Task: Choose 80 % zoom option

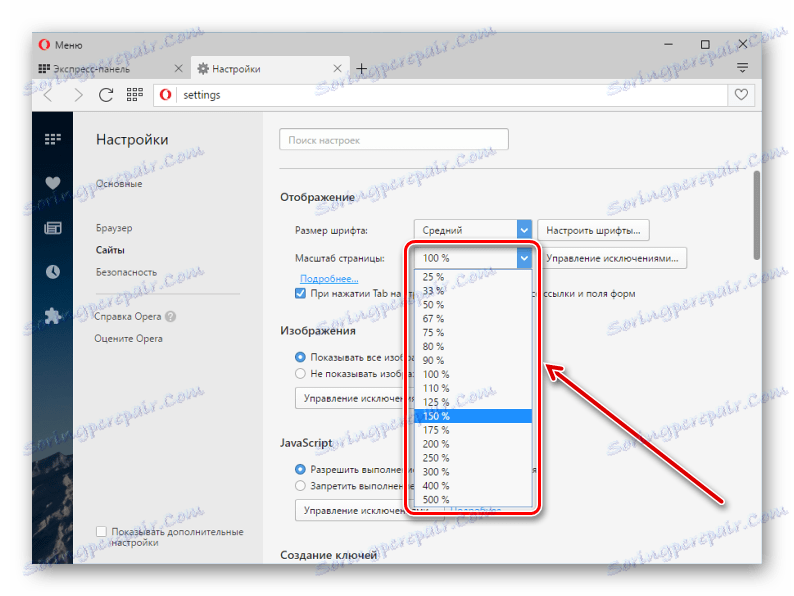Action: [x=473, y=346]
